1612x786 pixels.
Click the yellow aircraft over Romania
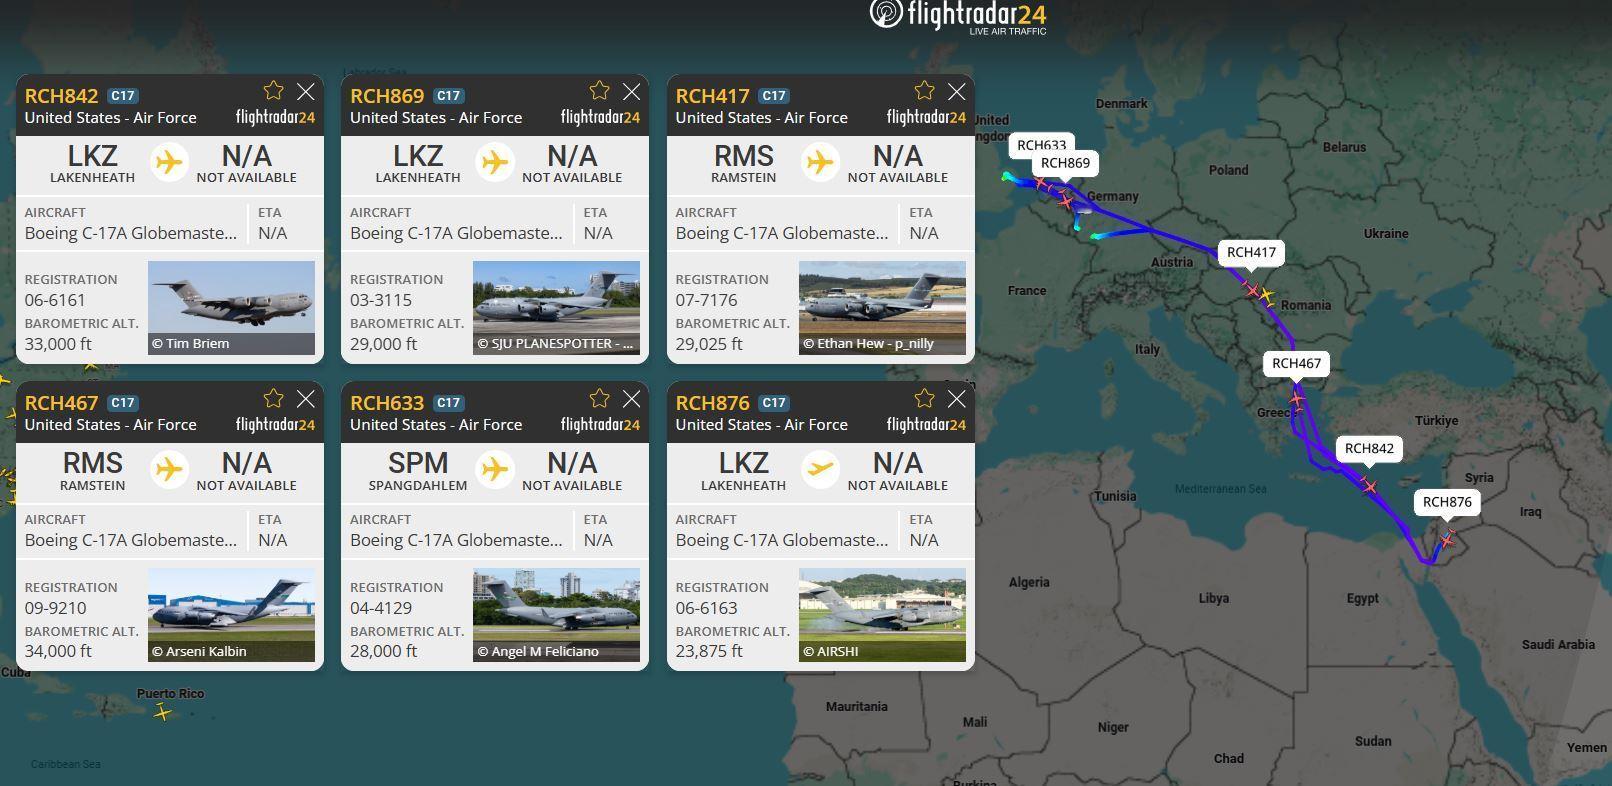point(1267,296)
